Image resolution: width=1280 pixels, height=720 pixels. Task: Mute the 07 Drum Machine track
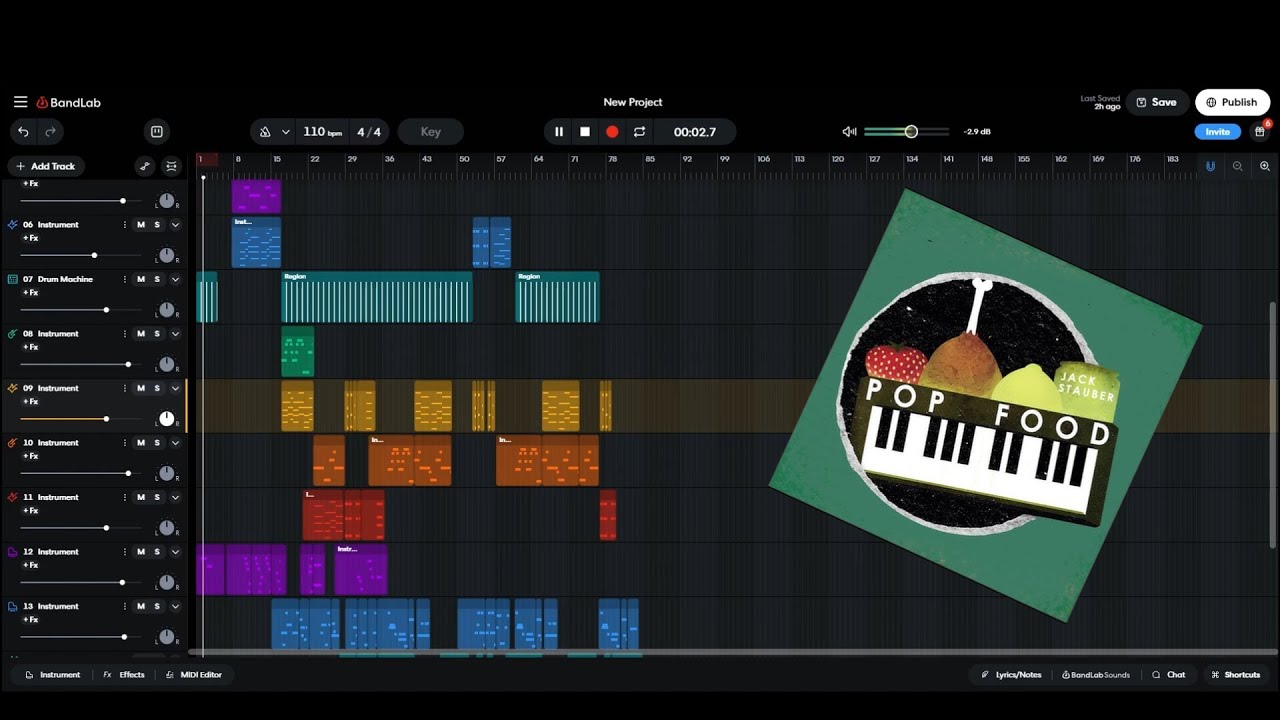coord(141,279)
